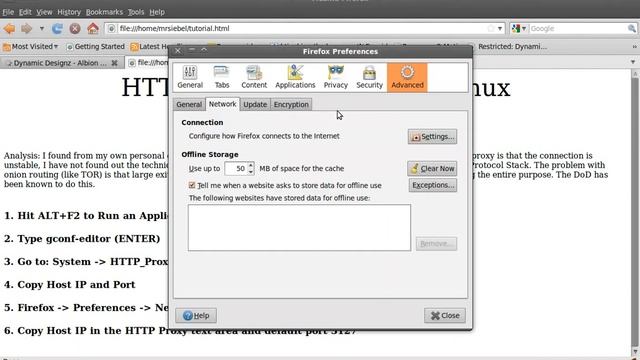Switch to the Network sub-tab
The height and width of the screenshot is (360, 640).
coord(222,104)
